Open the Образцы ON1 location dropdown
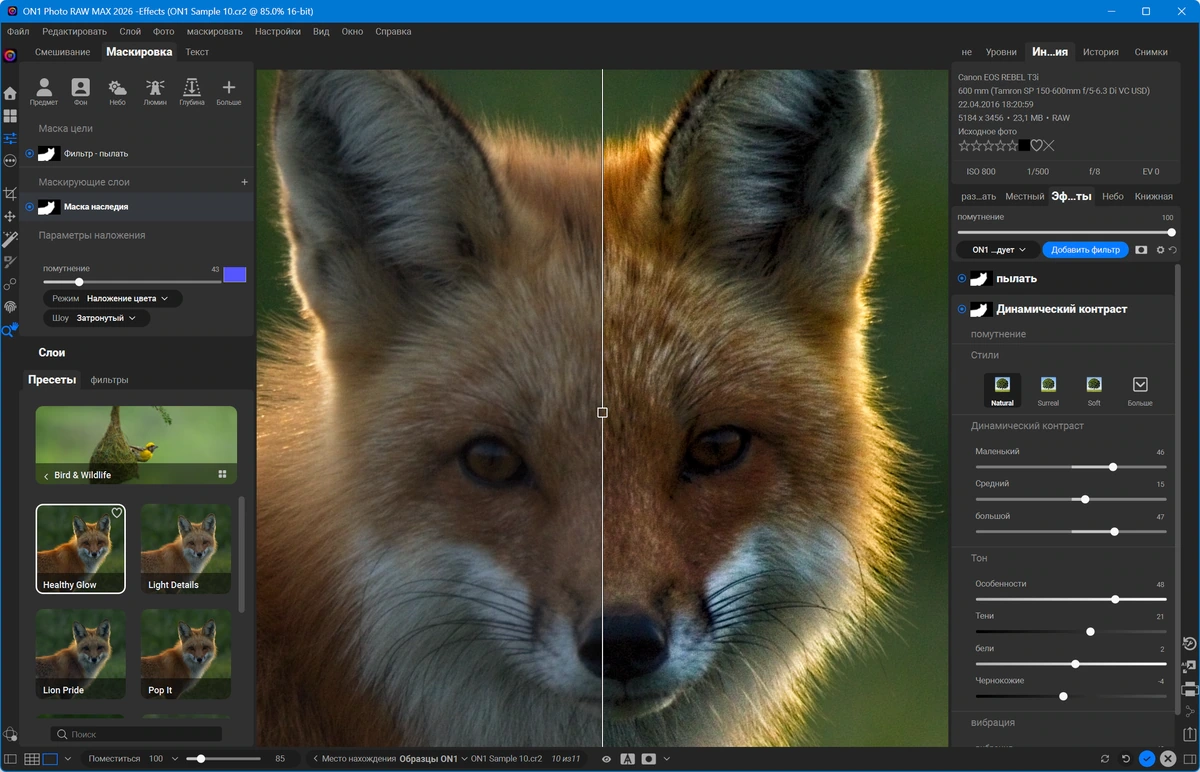The height and width of the screenshot is (772, 1200). tap(434, 759)
